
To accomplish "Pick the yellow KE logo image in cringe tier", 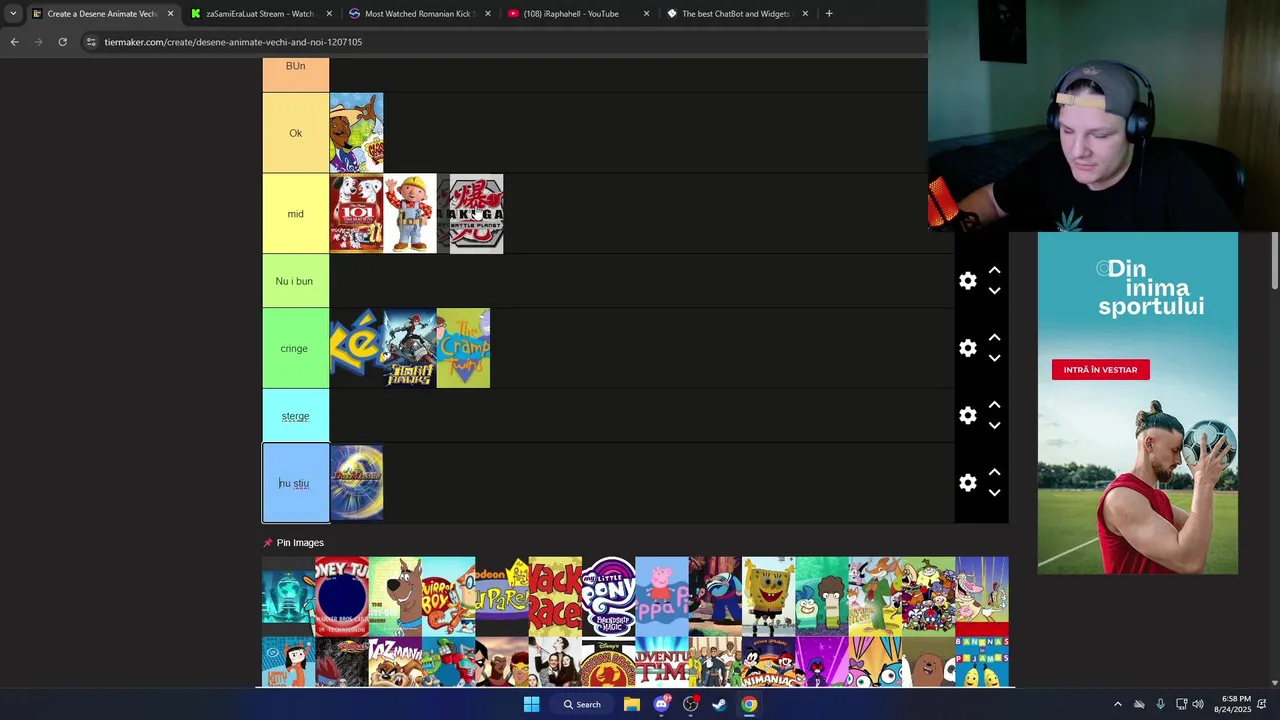I will coord(356,348).
